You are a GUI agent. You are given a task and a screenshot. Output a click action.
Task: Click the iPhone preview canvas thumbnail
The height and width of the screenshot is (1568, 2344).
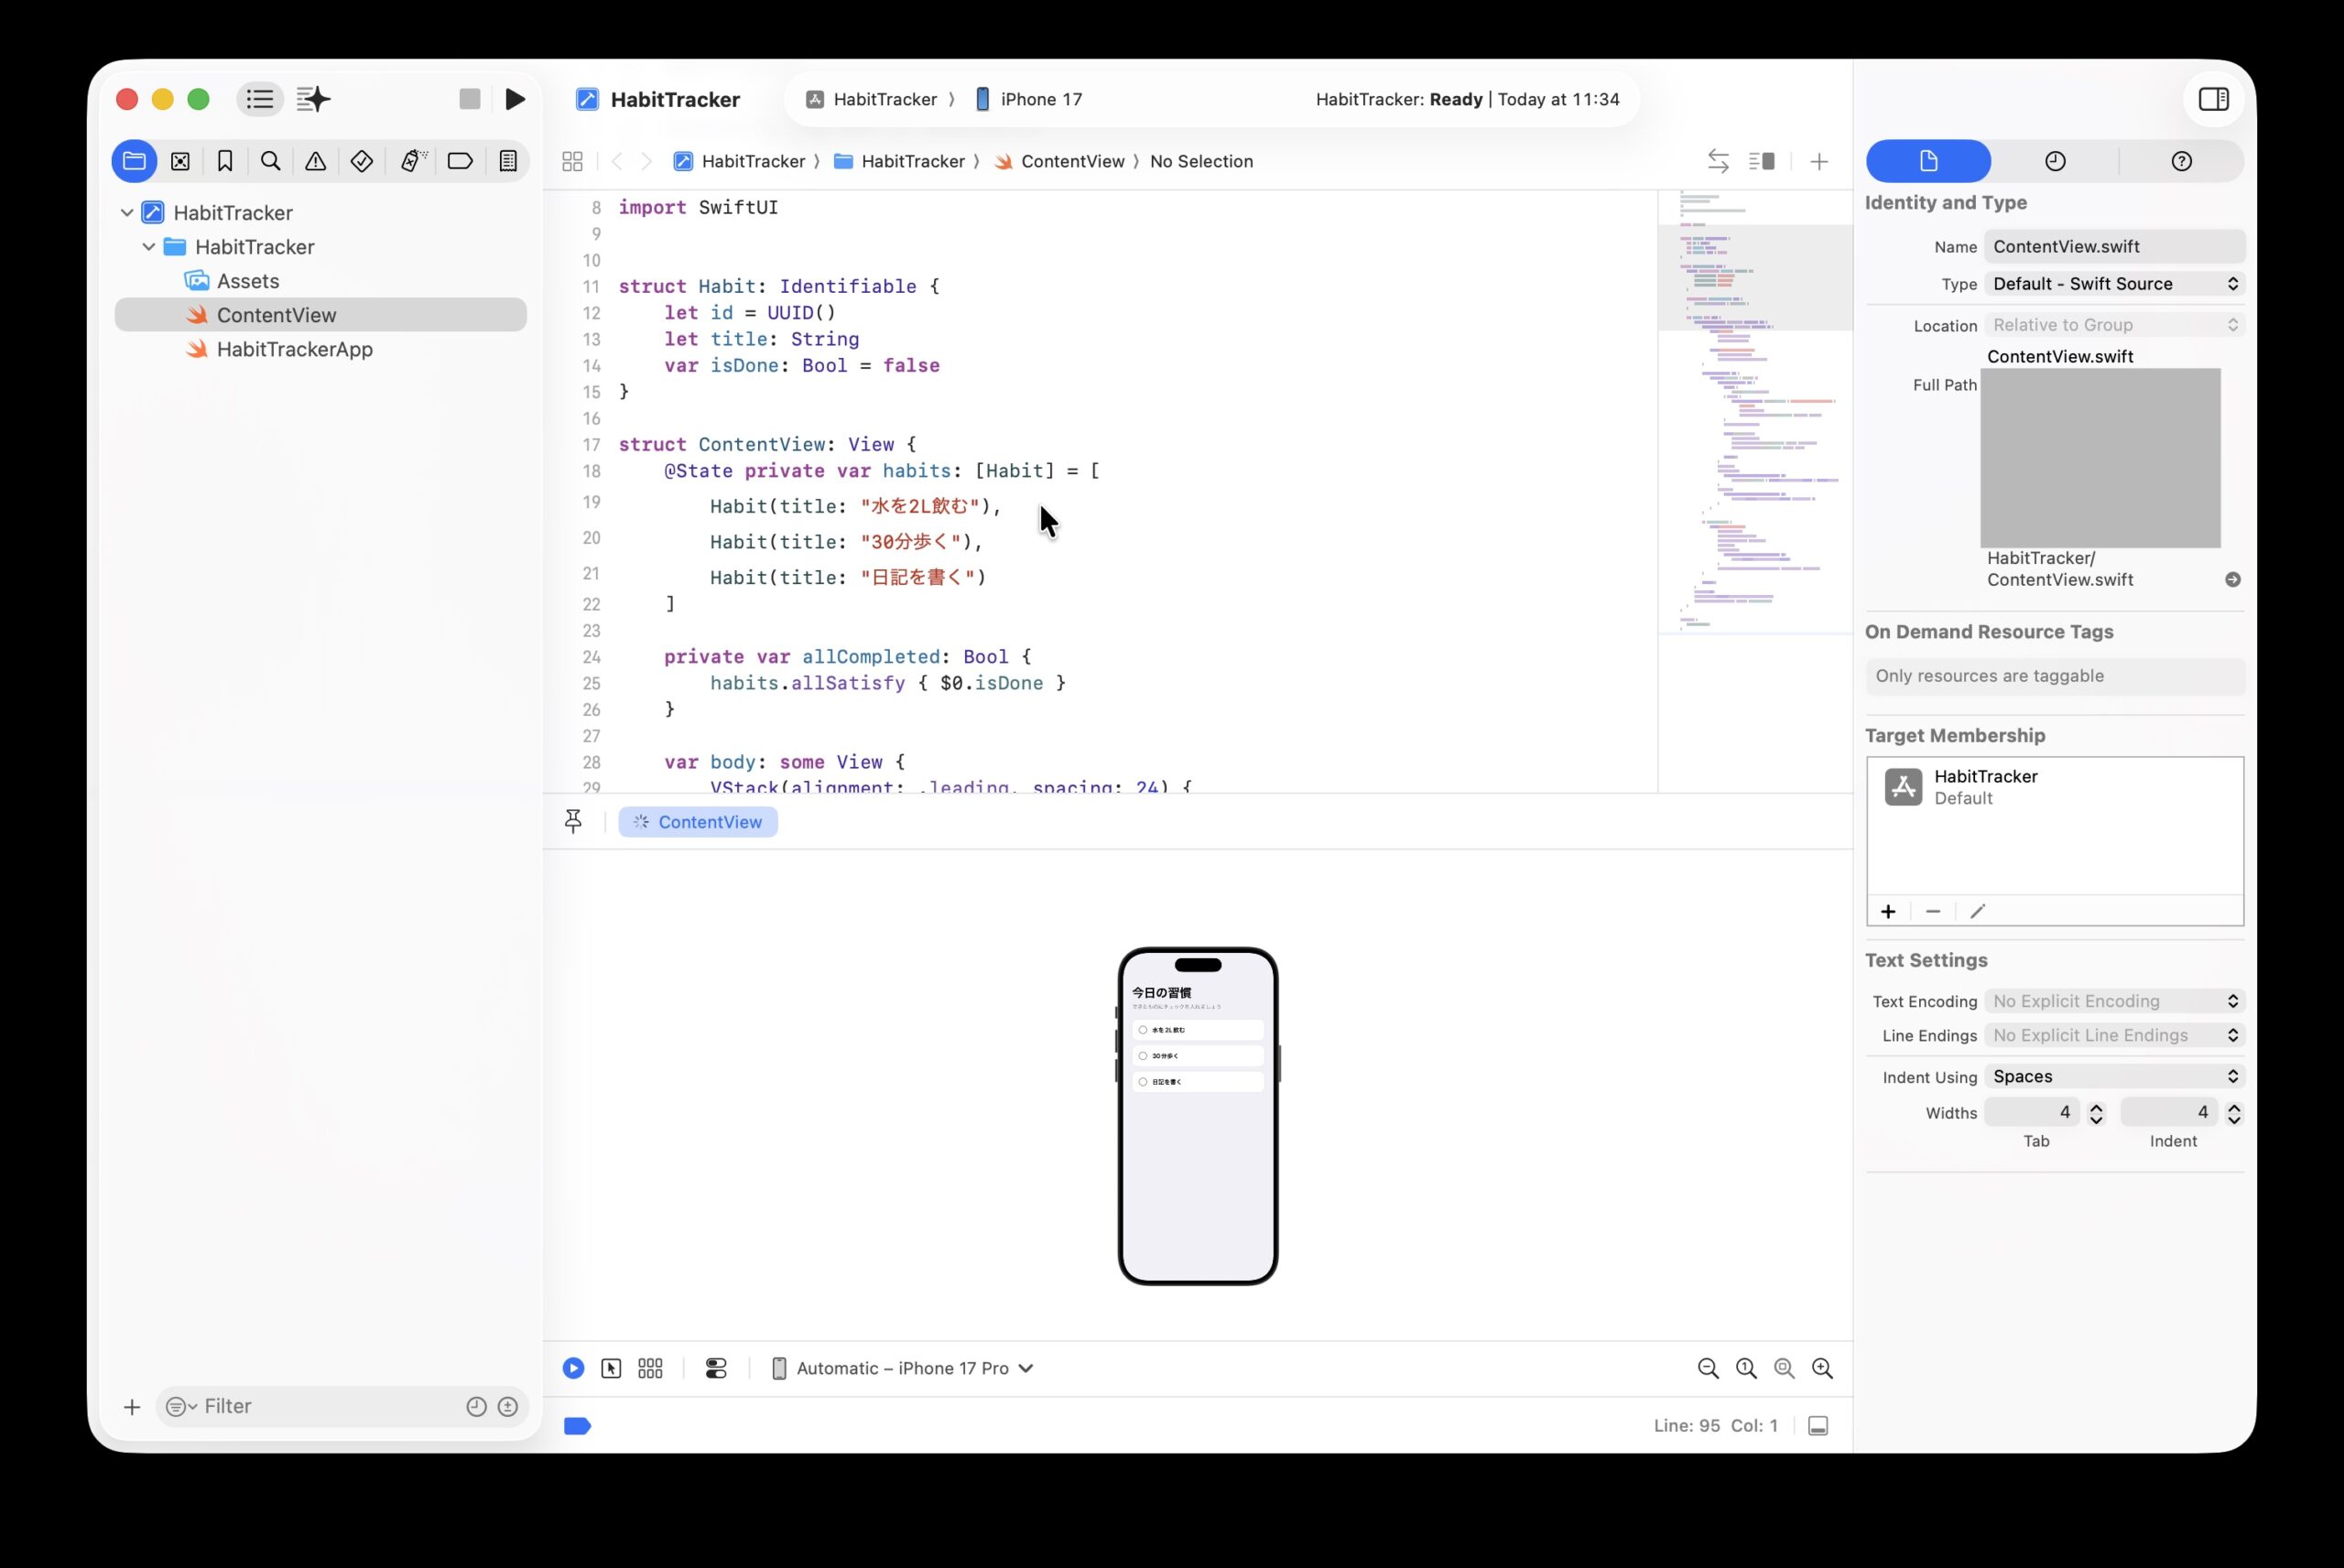point(1198,1116)
